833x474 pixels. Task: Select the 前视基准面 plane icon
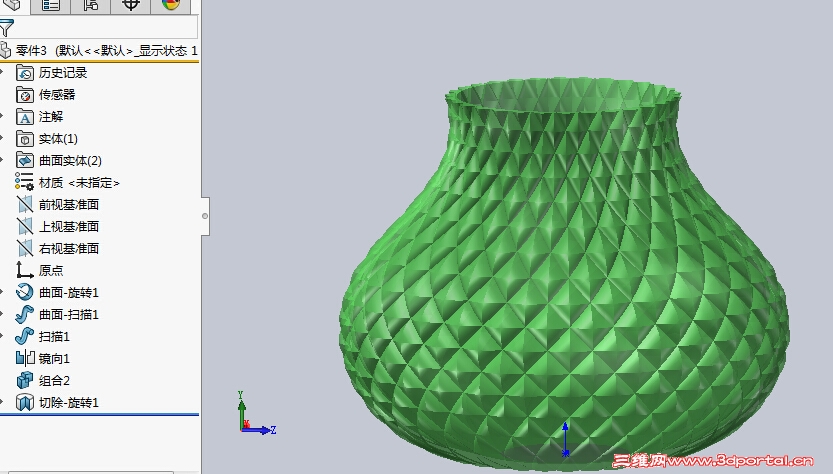point(25,205)
